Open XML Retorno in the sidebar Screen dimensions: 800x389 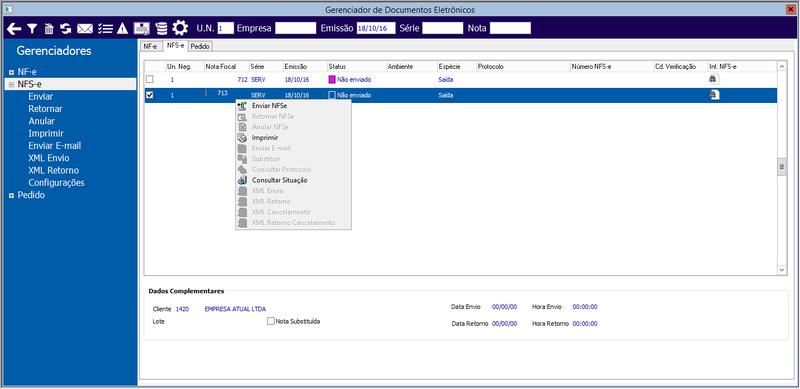(x=54, y=171)
